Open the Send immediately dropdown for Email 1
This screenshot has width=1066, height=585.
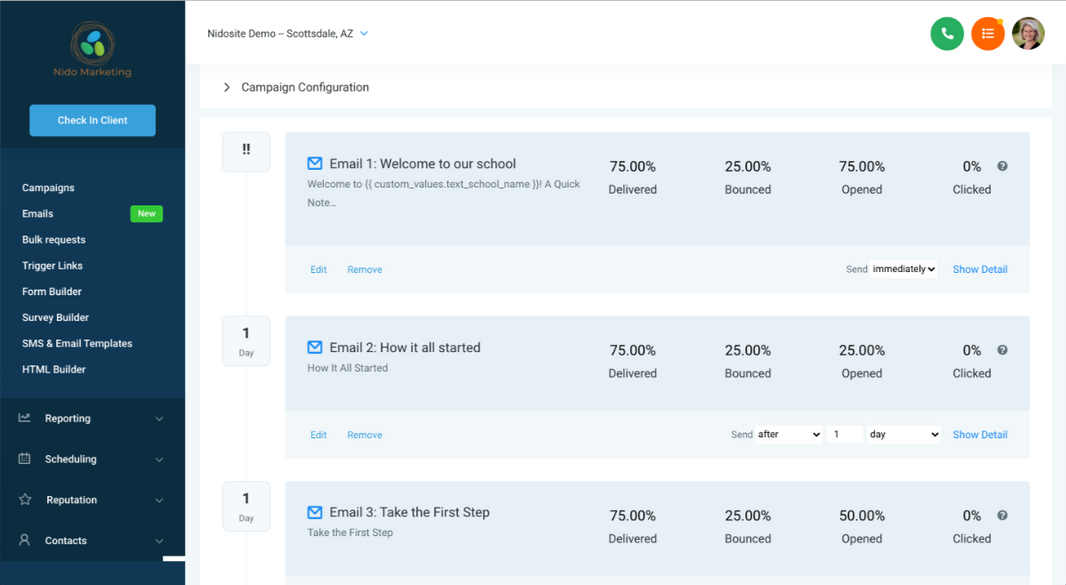coord(903,269)
